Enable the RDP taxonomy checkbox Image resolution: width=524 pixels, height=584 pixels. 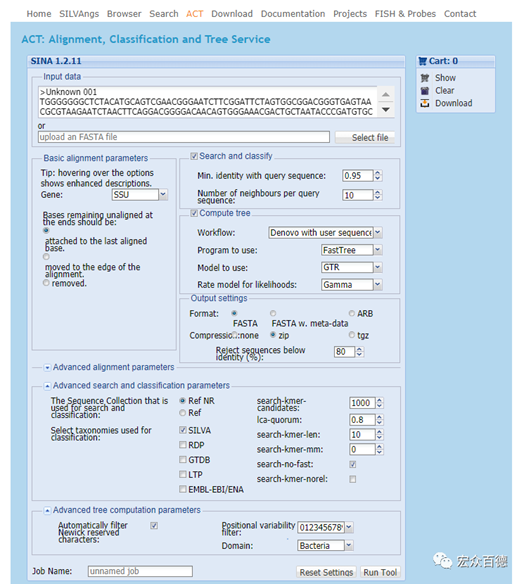(183, 445)
